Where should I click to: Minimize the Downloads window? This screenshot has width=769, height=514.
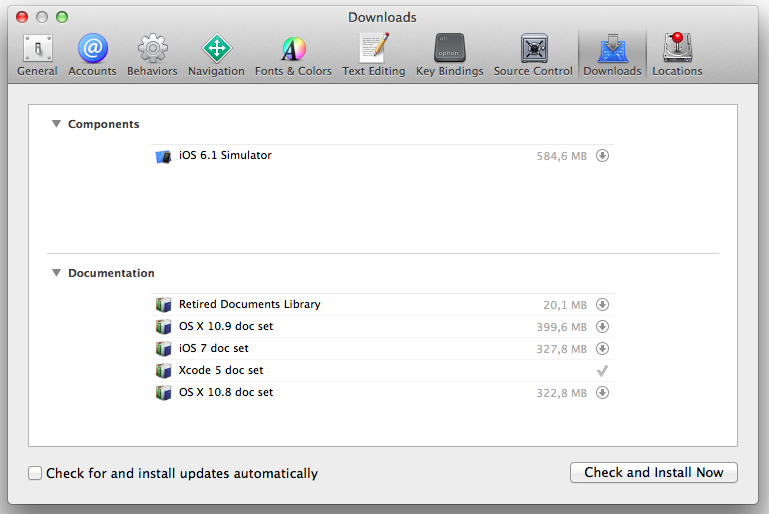42,17
